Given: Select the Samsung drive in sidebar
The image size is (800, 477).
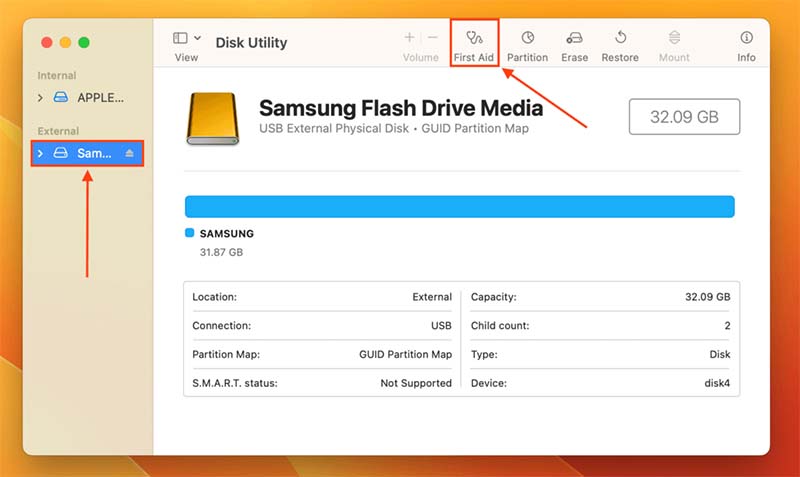Looking at the screenshot, I should click(92, 153).
